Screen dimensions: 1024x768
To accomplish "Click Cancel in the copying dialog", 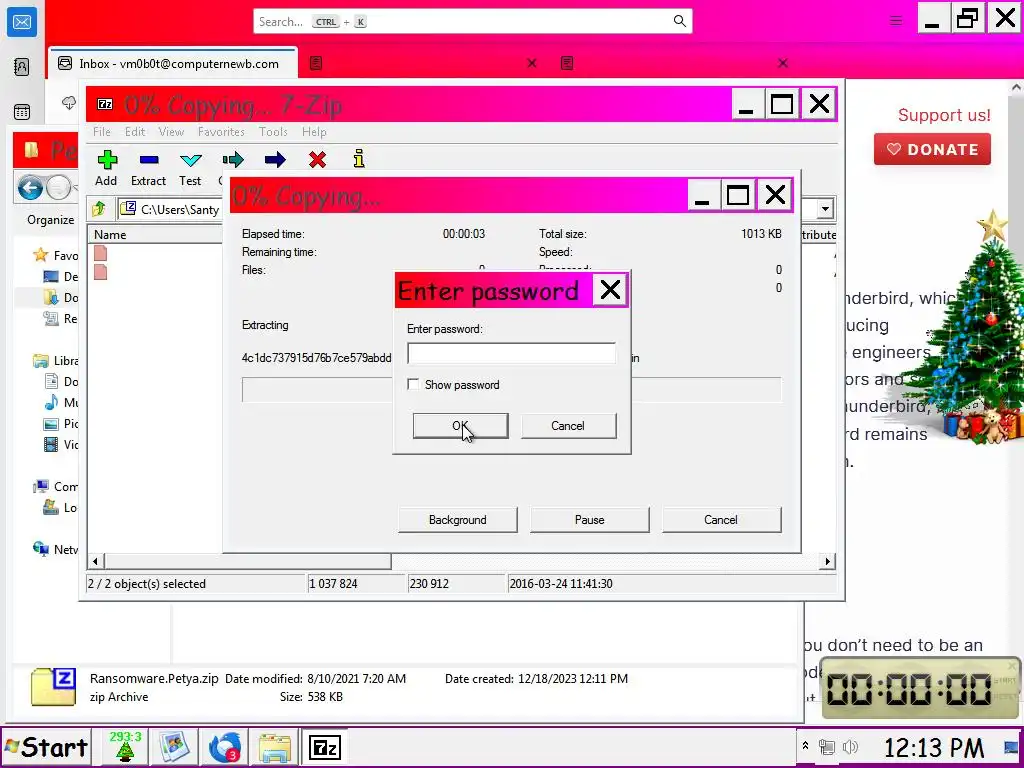I will [x=721, y=520].
